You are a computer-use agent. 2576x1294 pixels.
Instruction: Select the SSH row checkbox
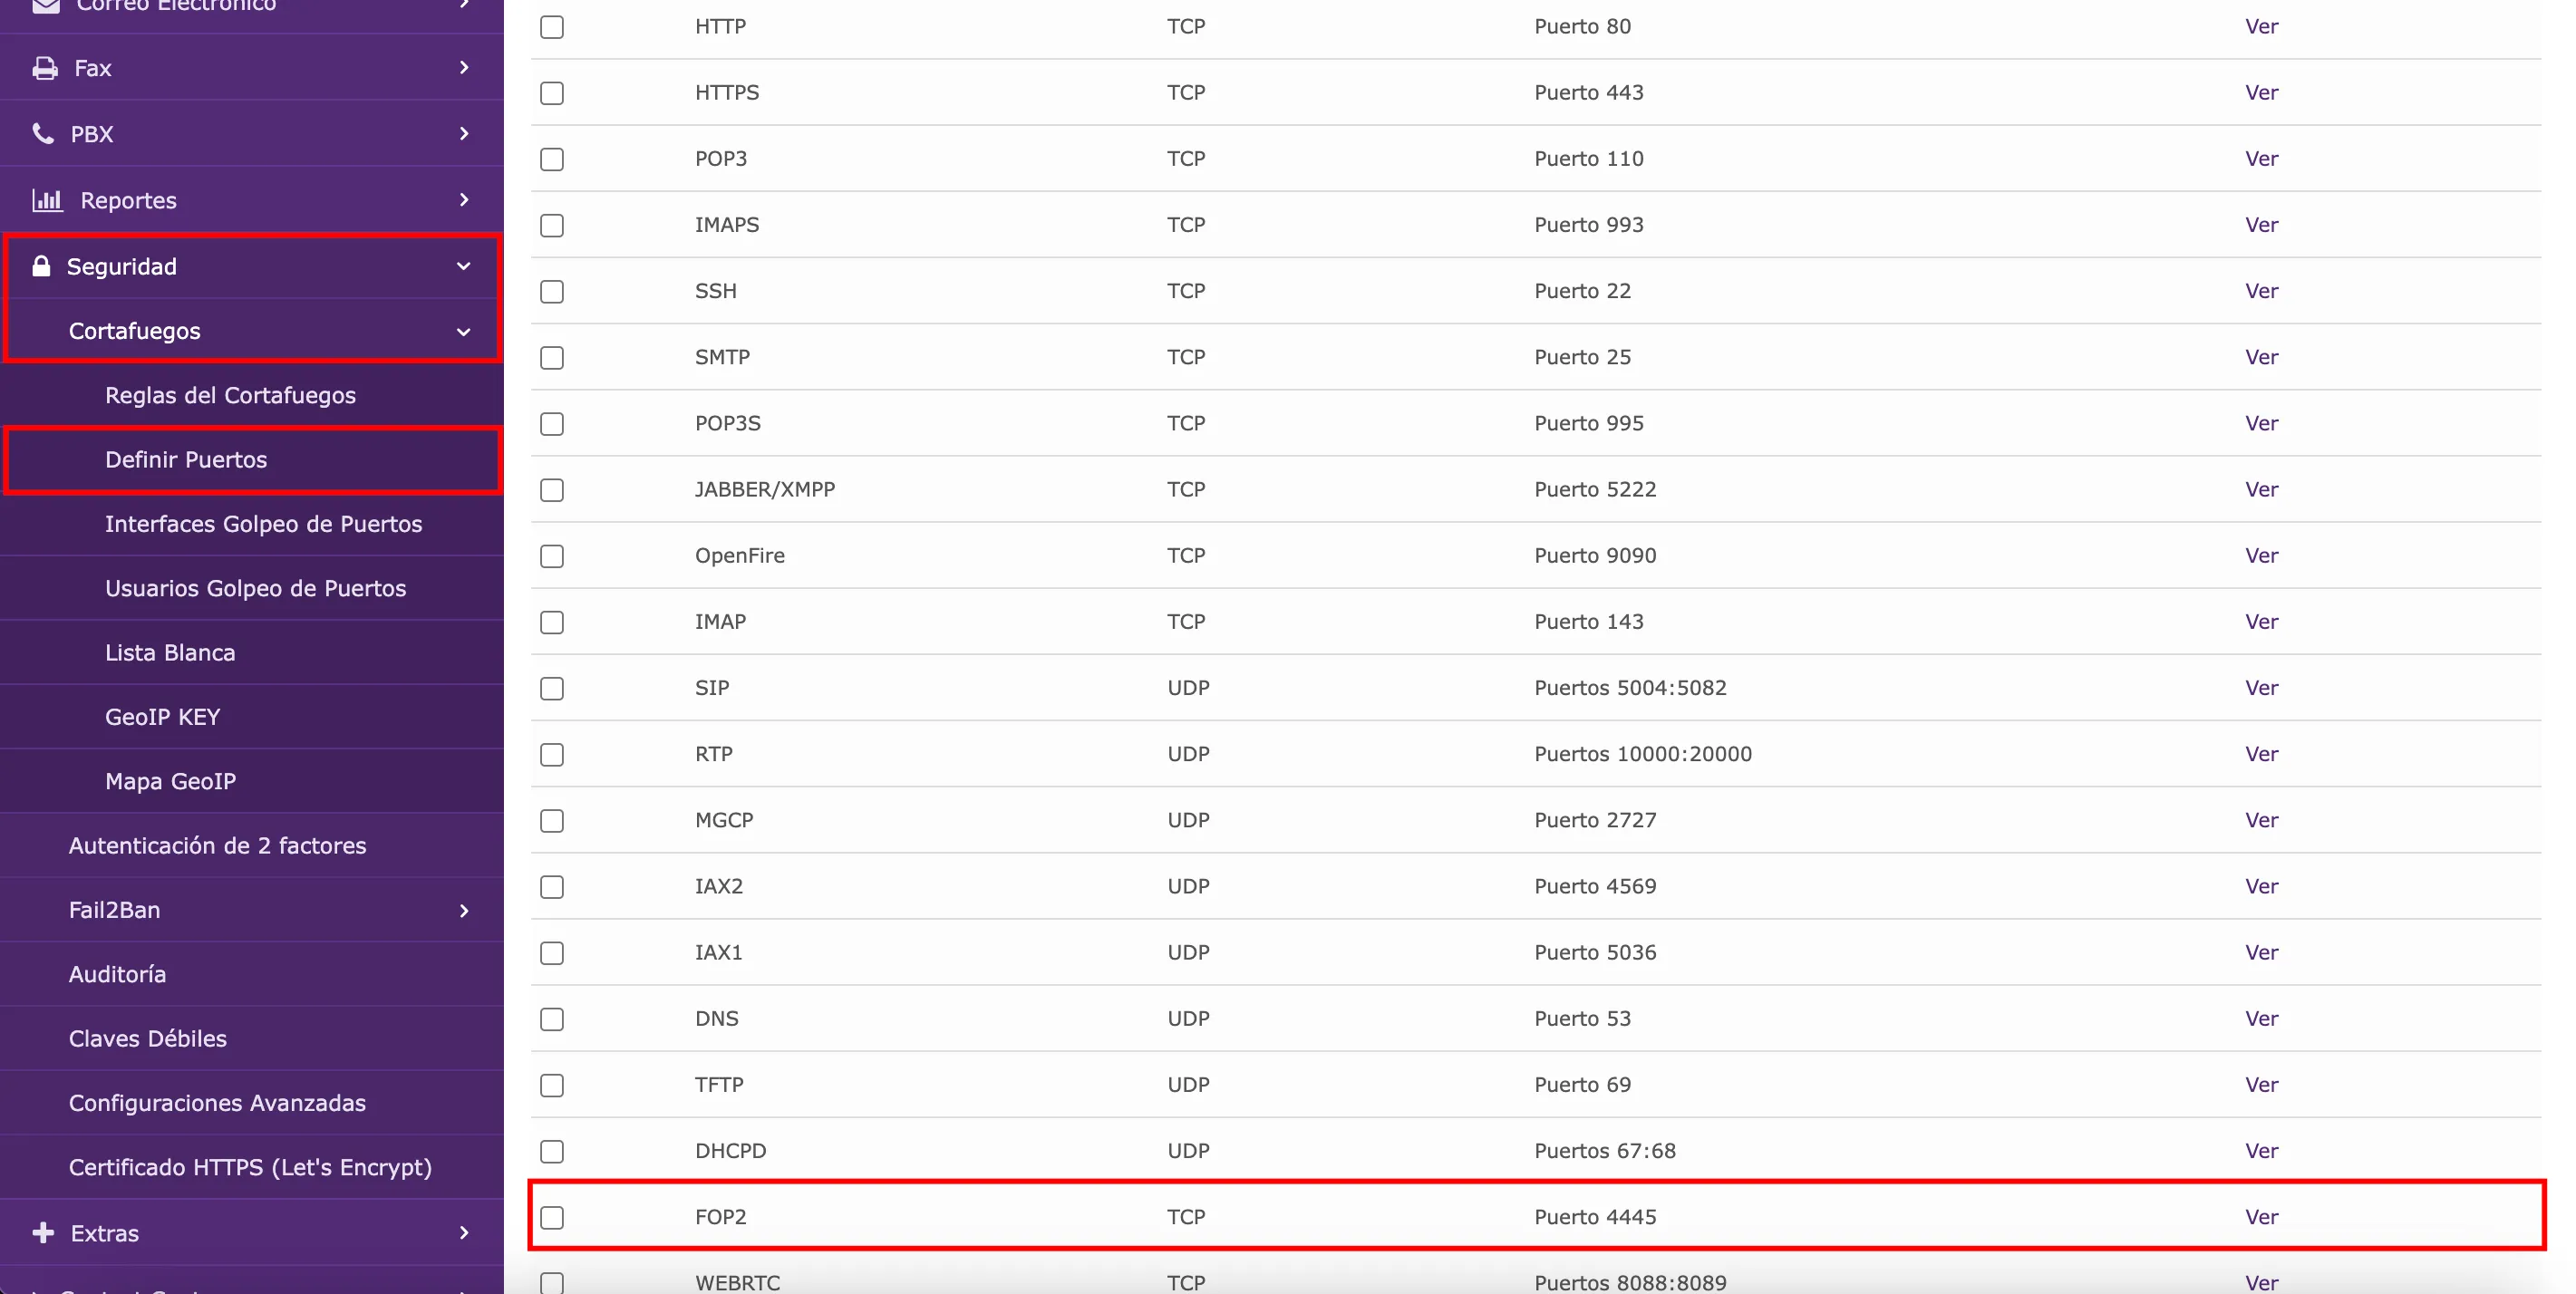(552, 291)
